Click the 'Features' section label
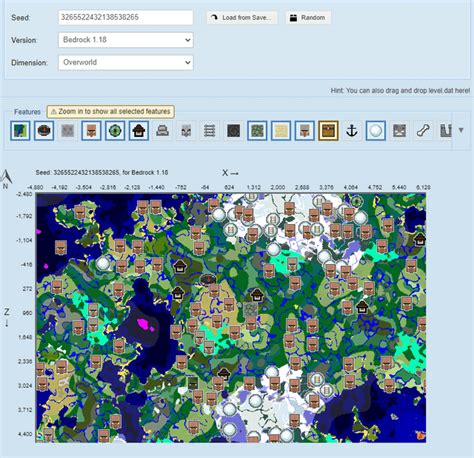Image resolution: width=474 pixels, height=458 pixels. [27, 112]
